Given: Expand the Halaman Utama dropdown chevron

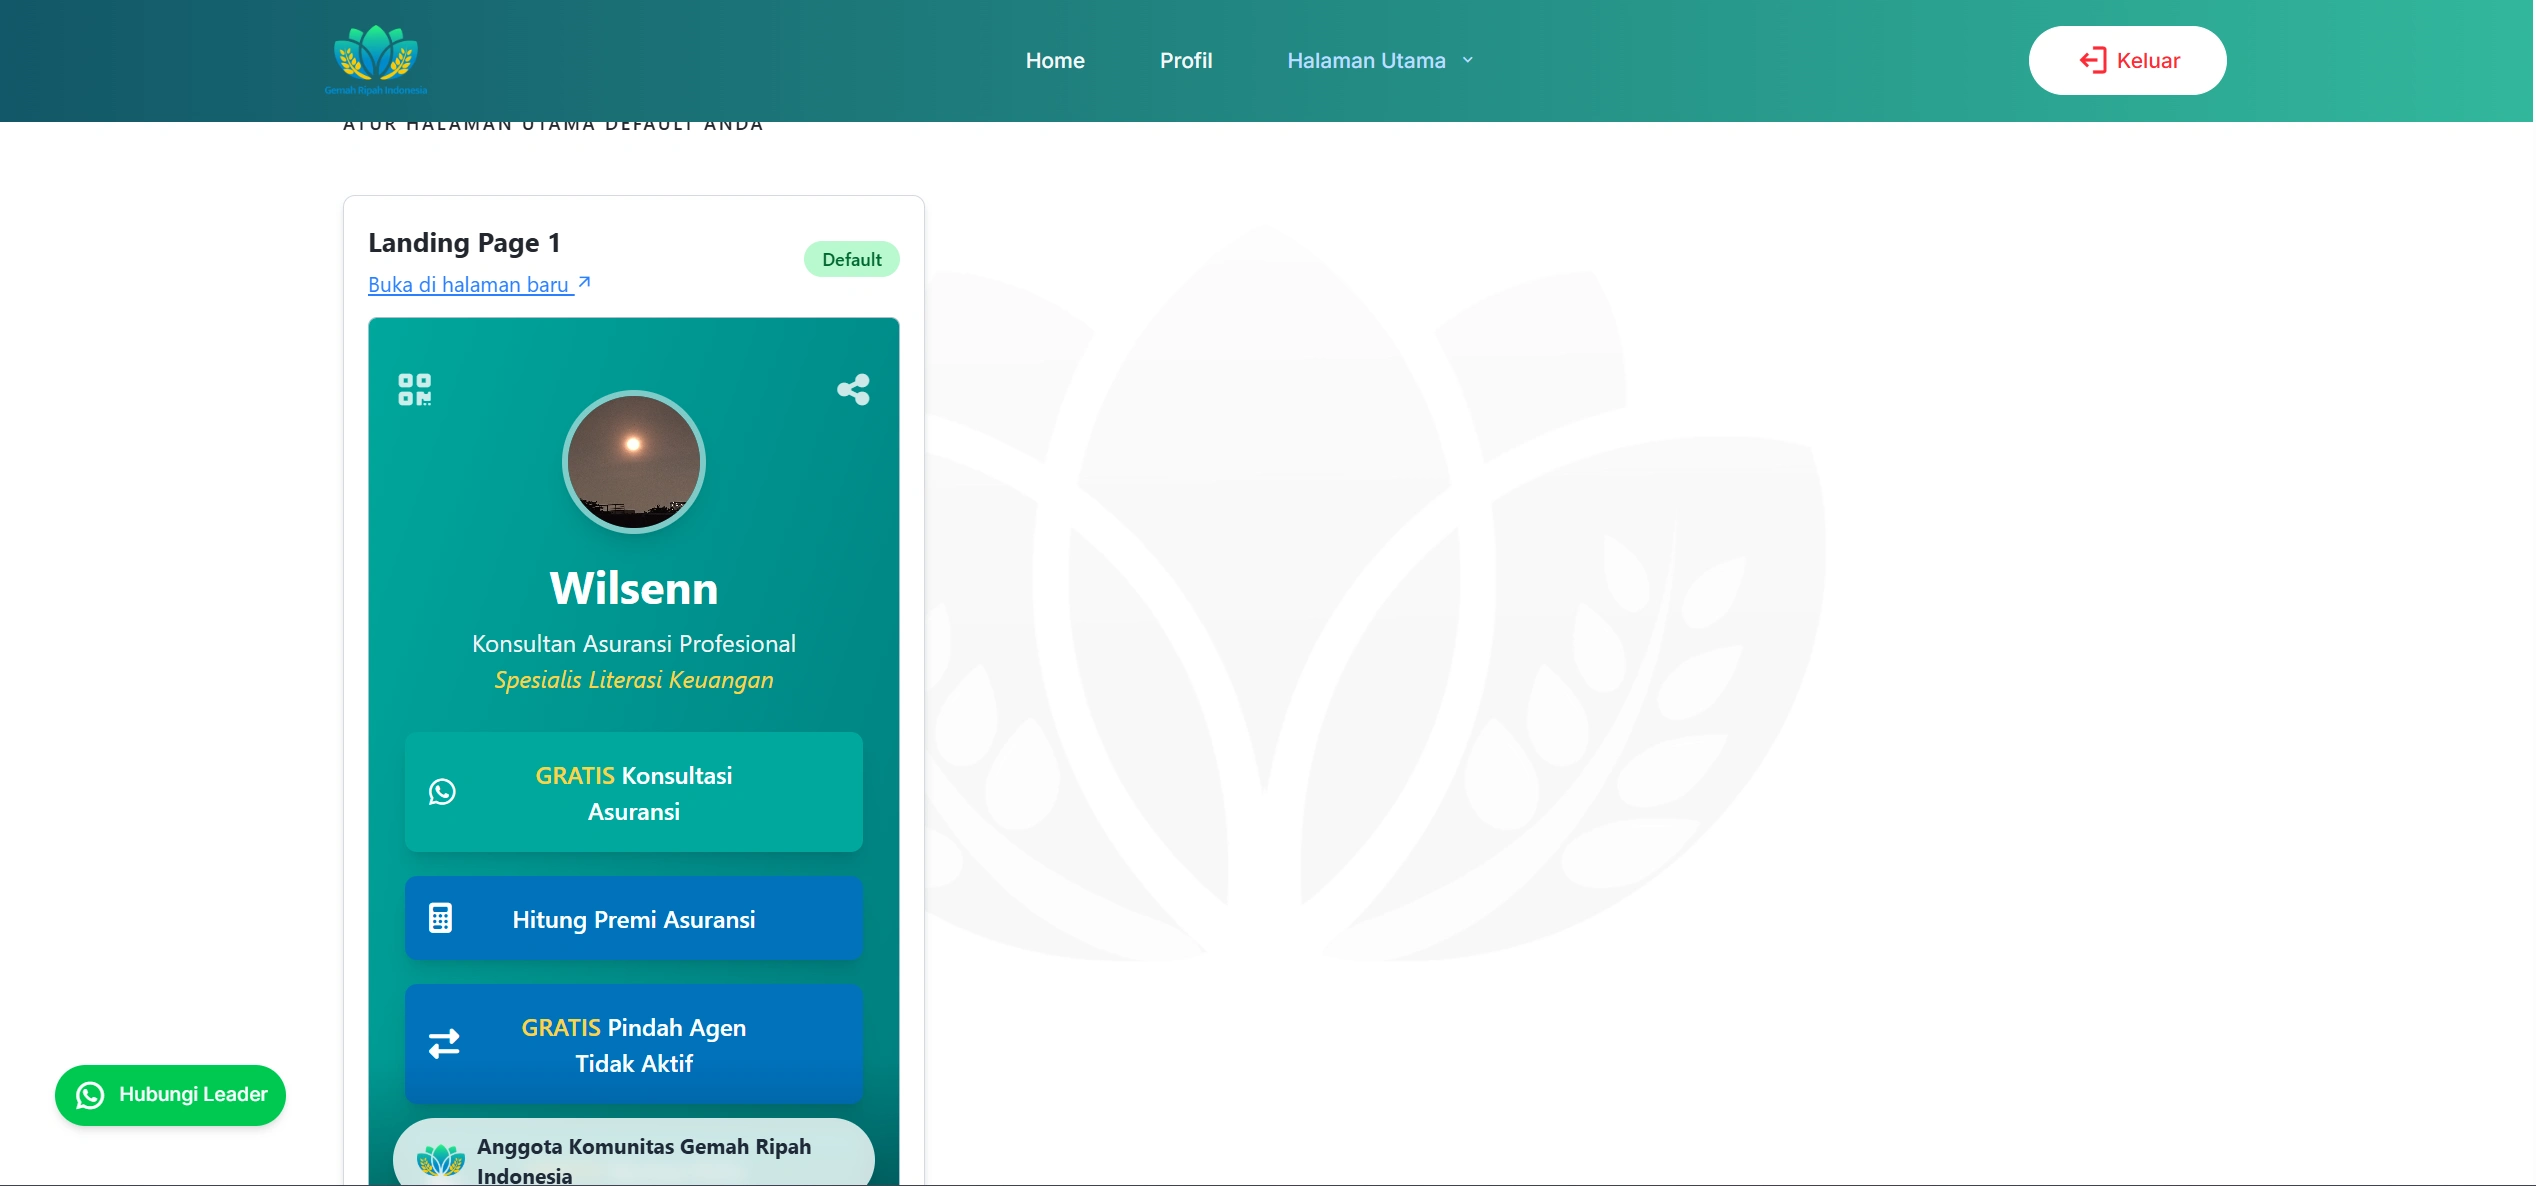Looking at the screenshot, I should point(1468,60).
